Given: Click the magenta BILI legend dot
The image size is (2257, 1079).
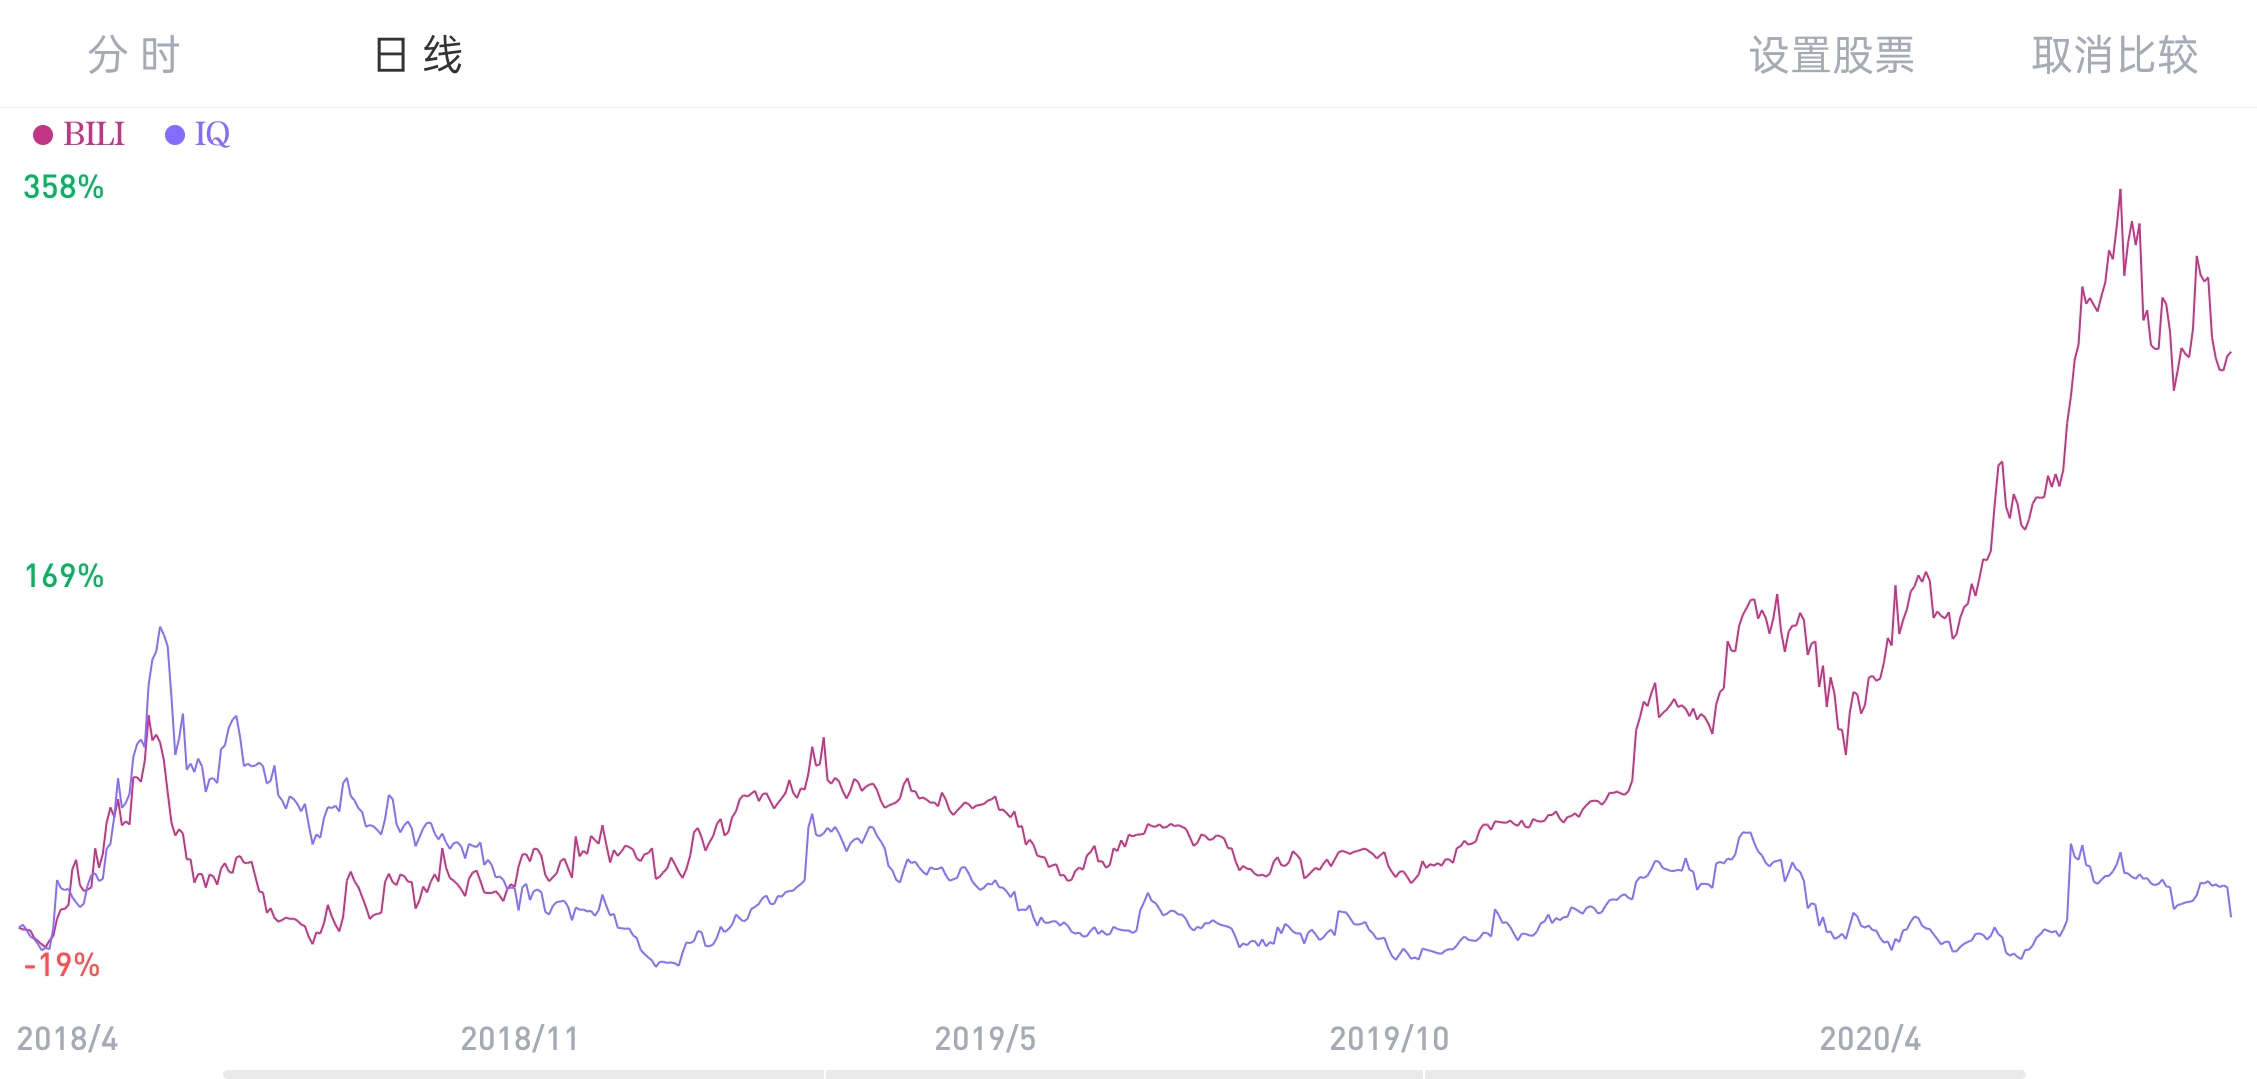Looking at the screenshot, I should coord(43,135).
